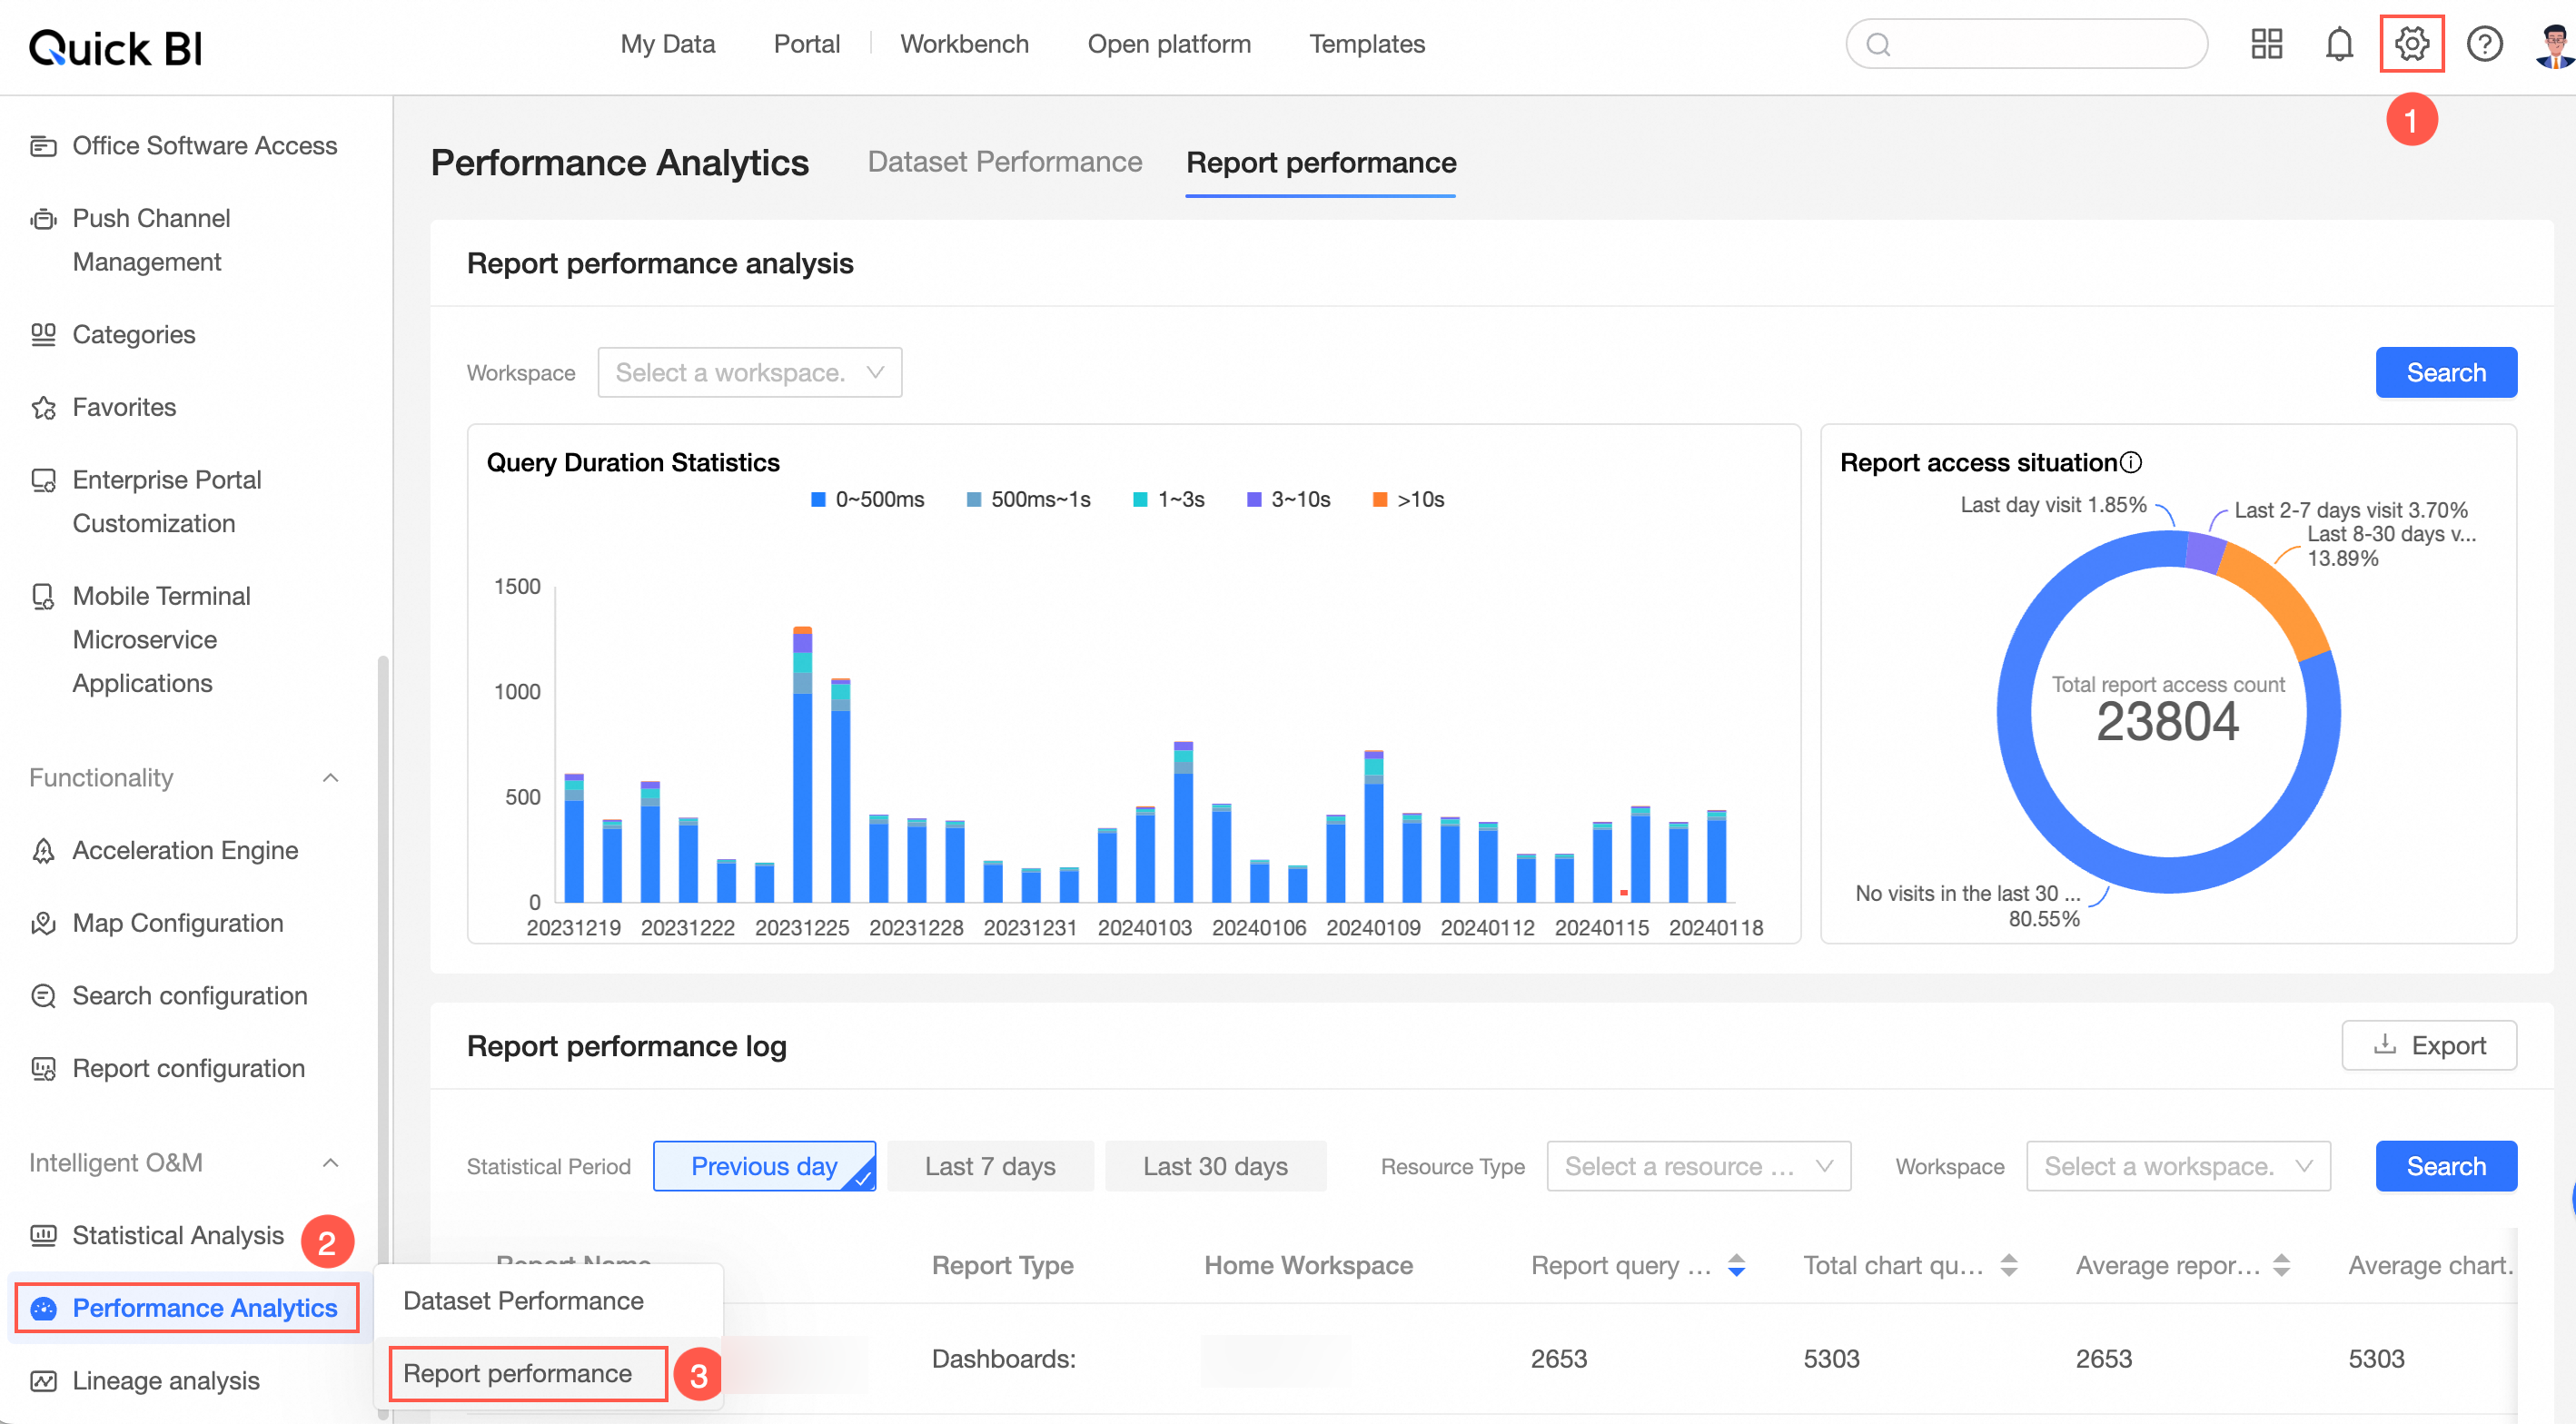Click the Search button in log section
The width and height of the screenshot is (2576, 1424).
[x=2445, y=1166]
